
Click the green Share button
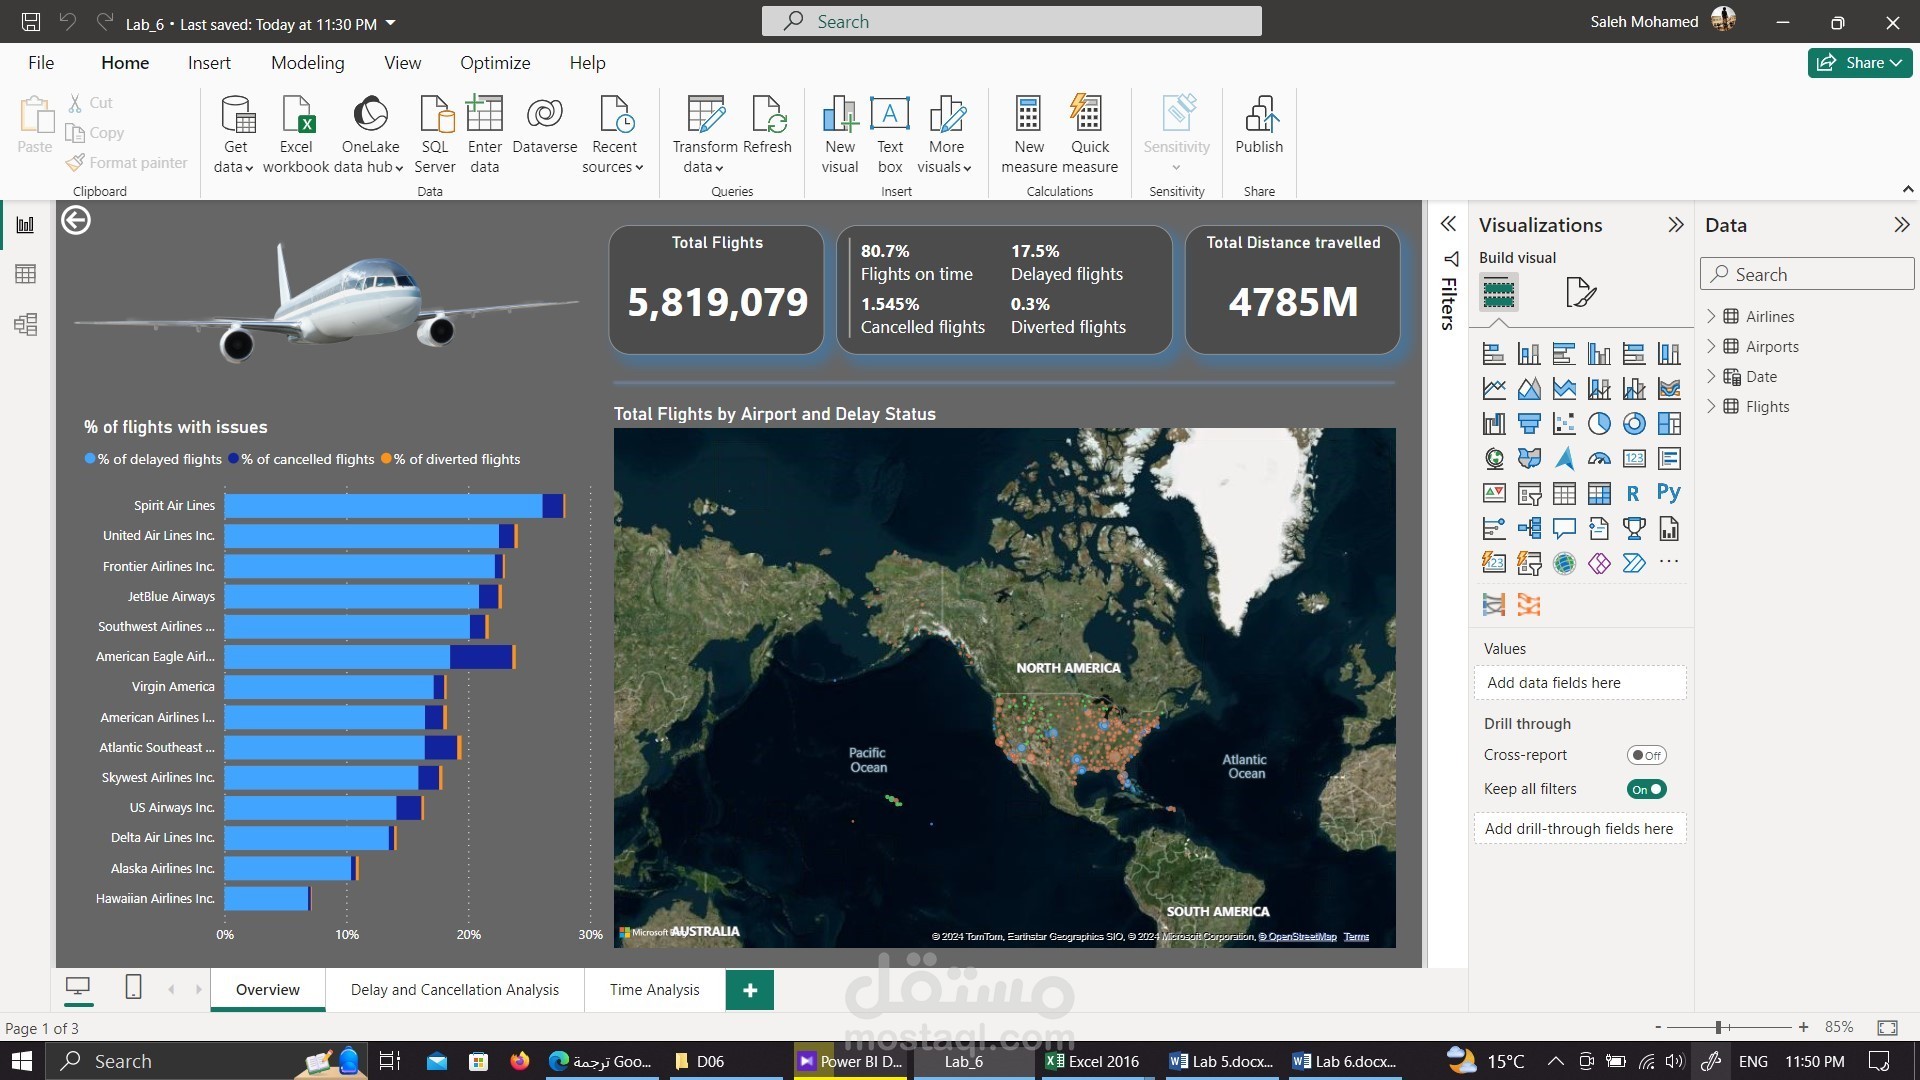click(1859, 62)
